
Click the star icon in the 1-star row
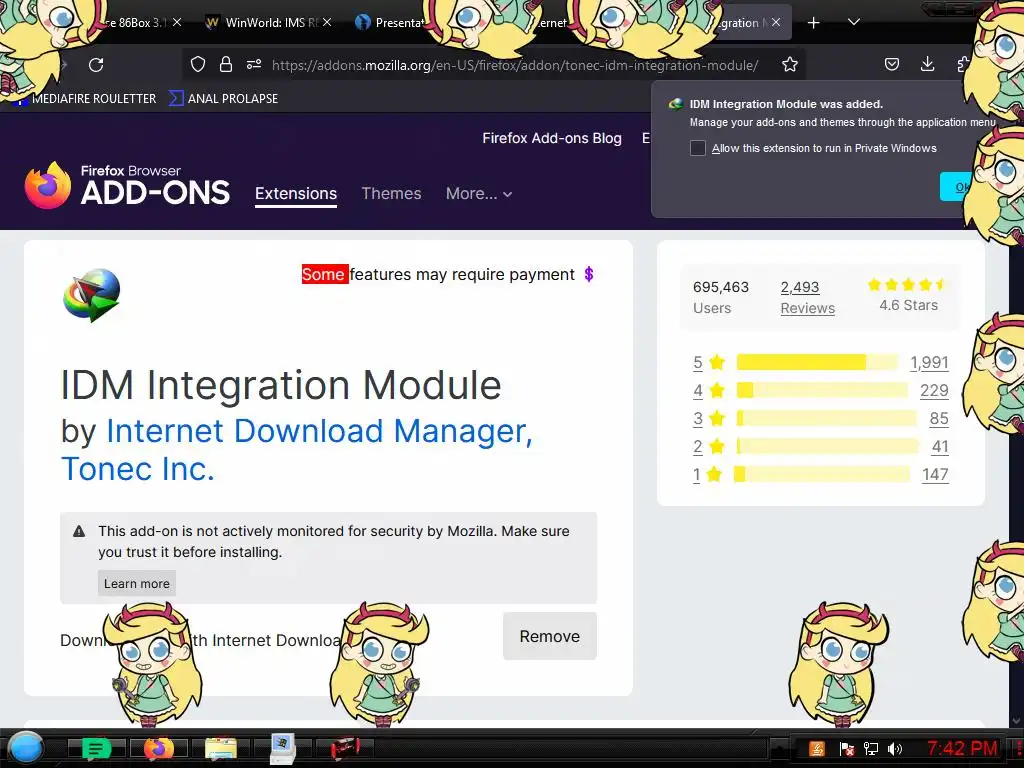coord(714,475)
